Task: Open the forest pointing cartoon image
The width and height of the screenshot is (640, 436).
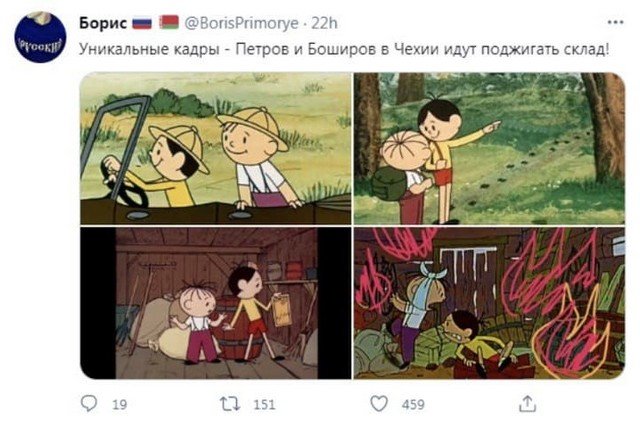Action: coord(489,149)
